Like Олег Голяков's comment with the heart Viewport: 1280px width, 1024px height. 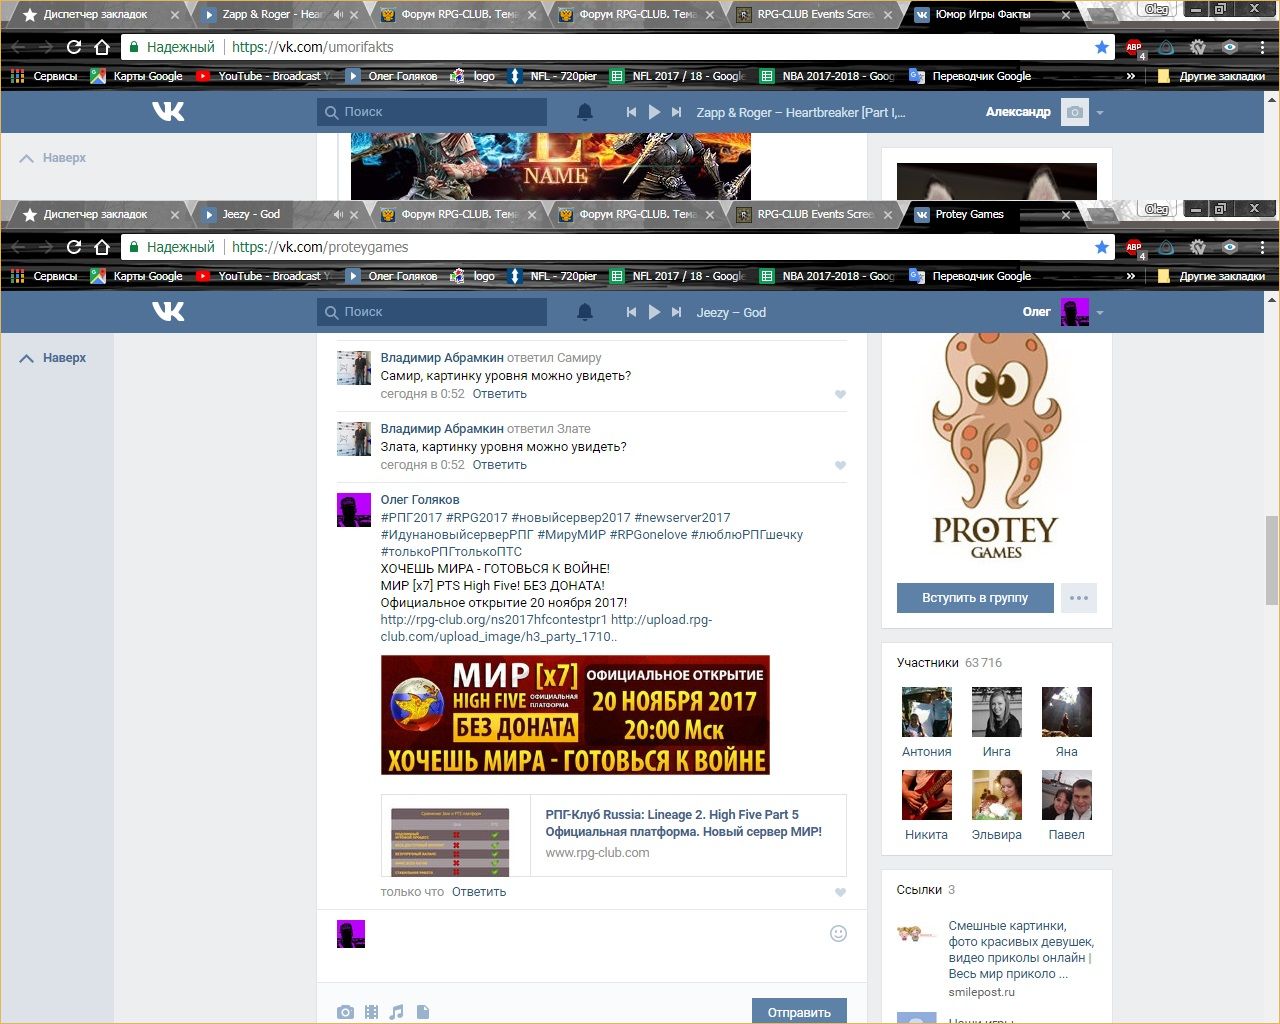point(840,892)
